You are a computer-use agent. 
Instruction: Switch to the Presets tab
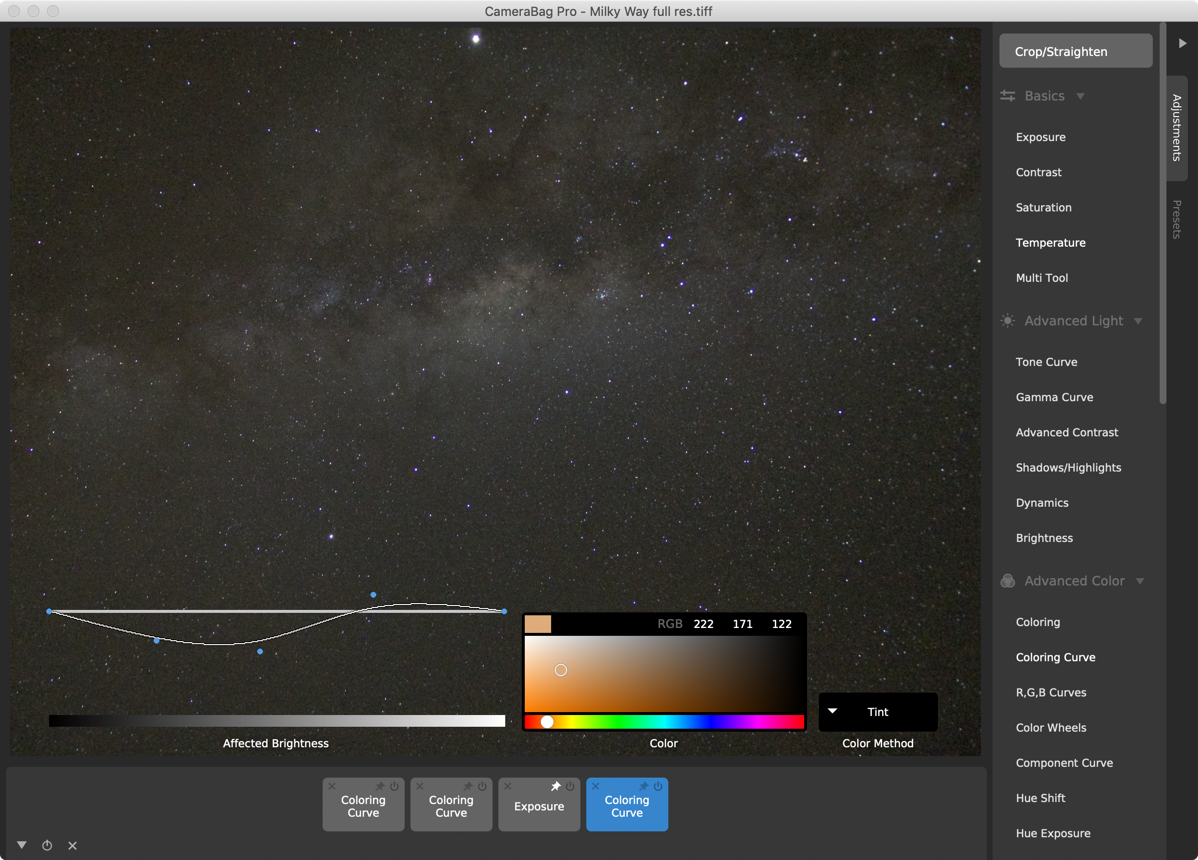pos(1177,219)
